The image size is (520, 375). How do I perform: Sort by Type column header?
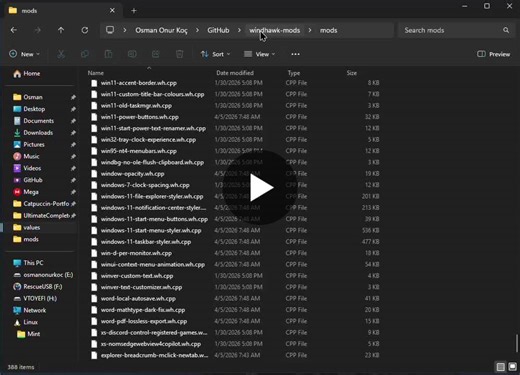tap(294, 73)
